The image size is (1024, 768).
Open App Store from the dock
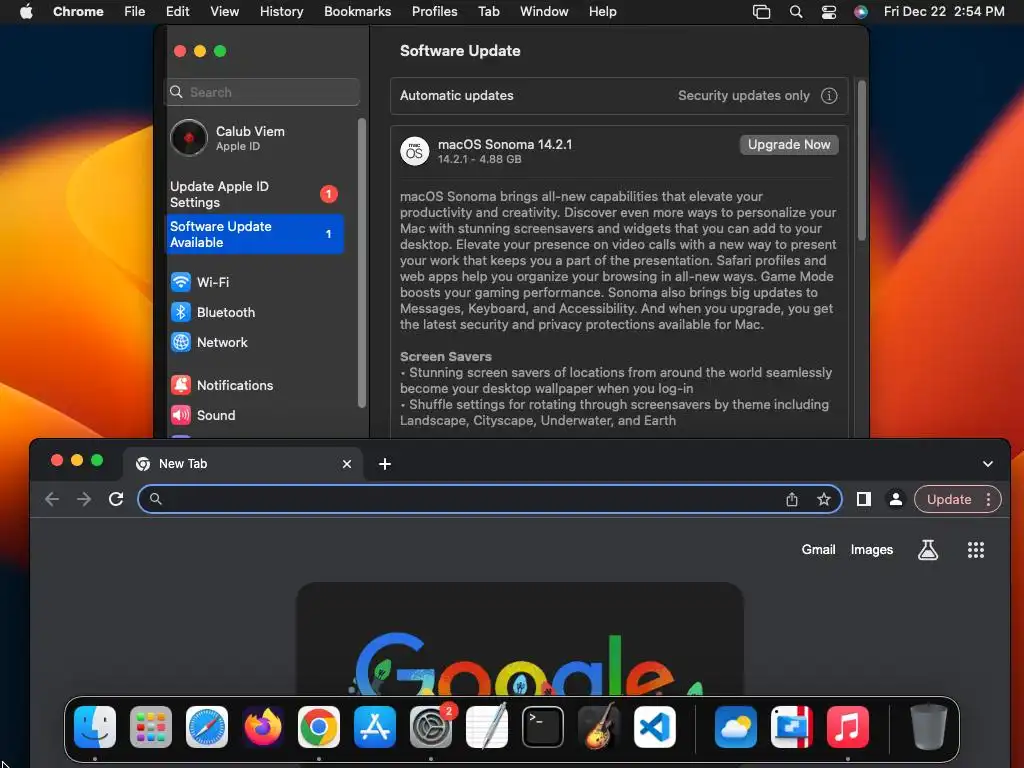coord(375,727)
